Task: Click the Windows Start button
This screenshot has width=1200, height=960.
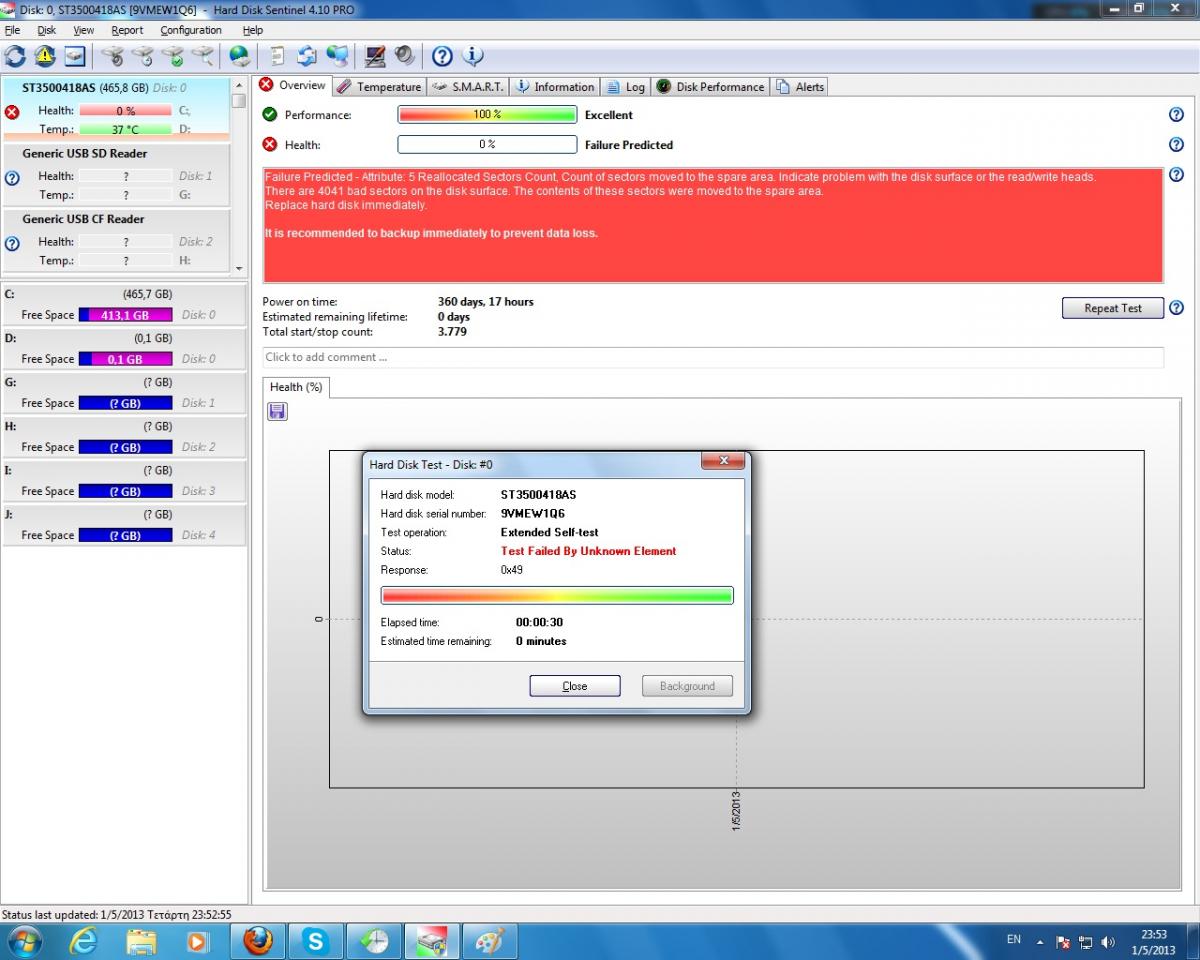Action: [x=24, y=941]
